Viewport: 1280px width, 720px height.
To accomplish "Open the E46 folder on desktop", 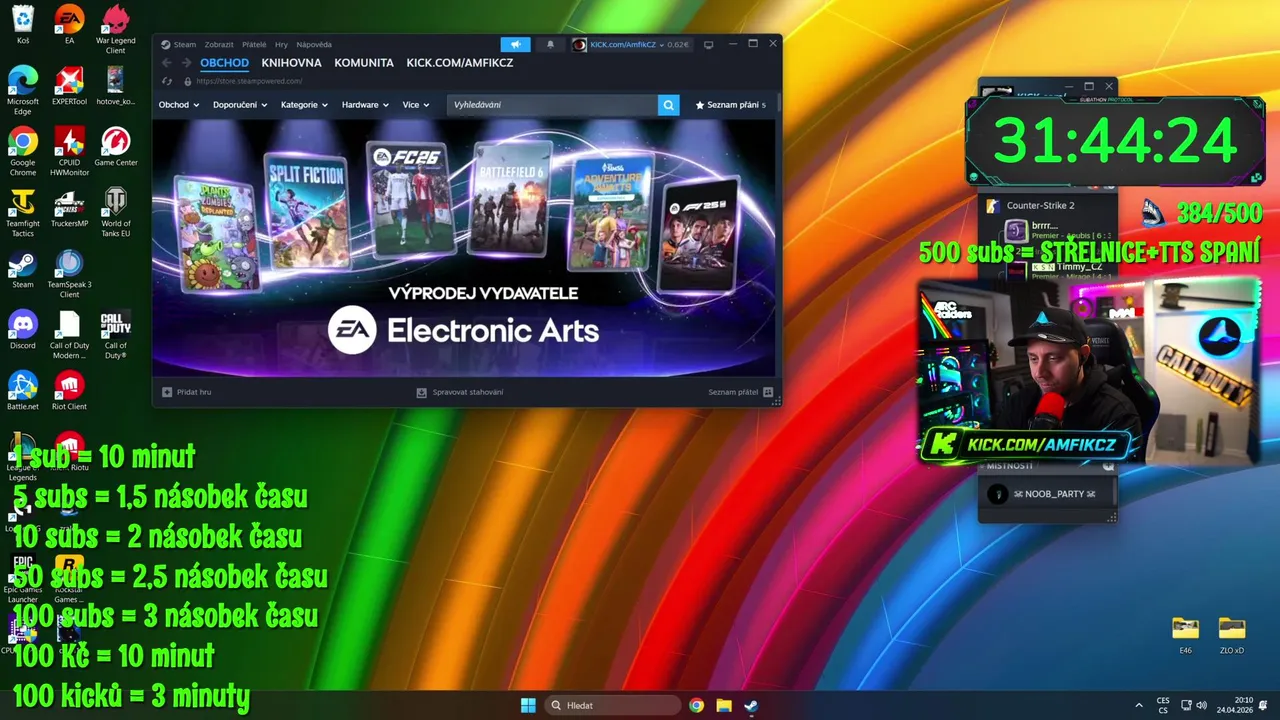I will [1185, 635].
